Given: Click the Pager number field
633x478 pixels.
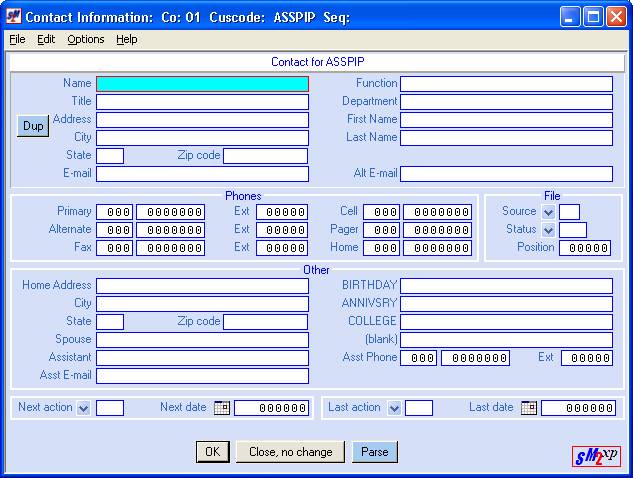Looking at the screenshot, I should [438, 230].
